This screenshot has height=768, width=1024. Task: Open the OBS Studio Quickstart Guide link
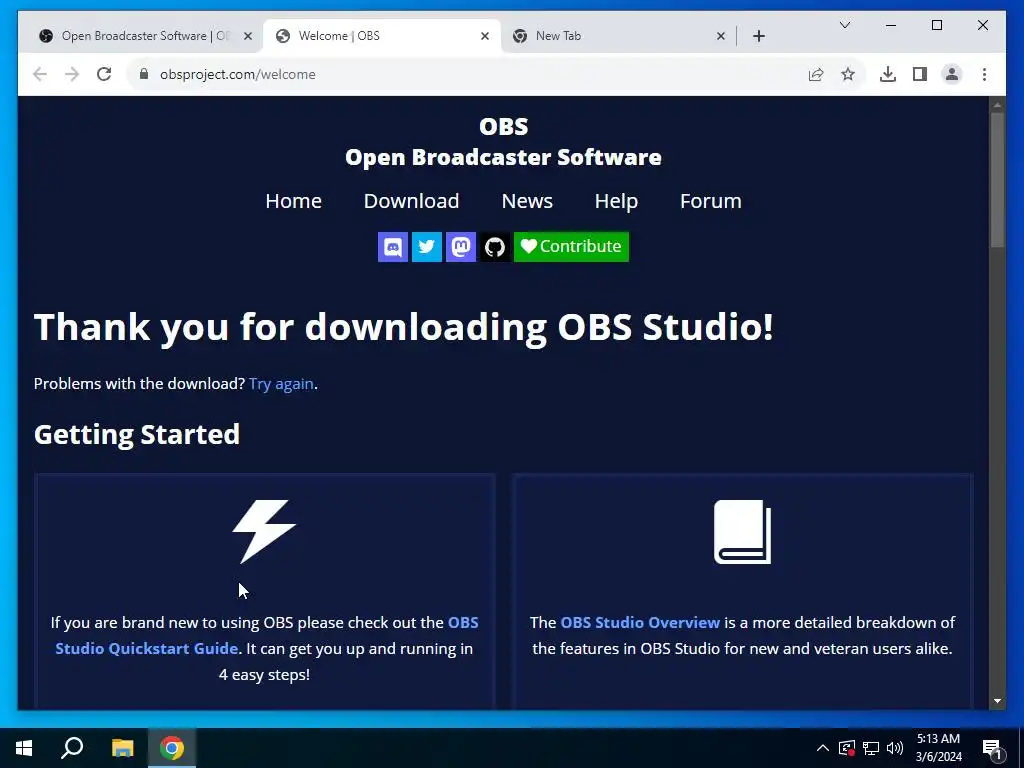click(266, 635)
